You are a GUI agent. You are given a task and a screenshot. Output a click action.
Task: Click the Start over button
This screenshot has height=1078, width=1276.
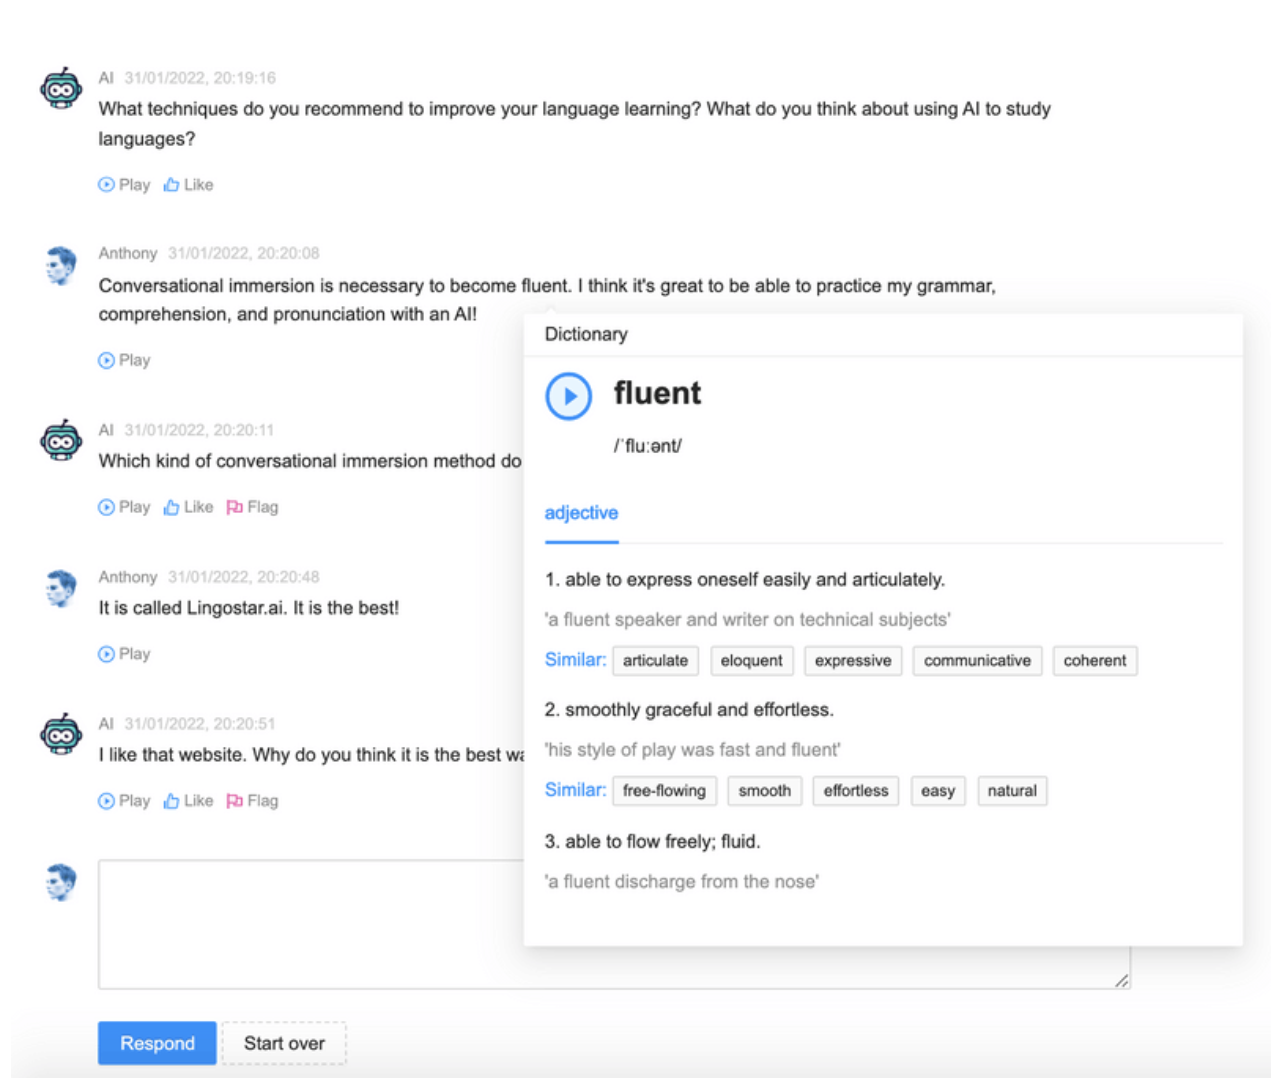[284, 1043]
